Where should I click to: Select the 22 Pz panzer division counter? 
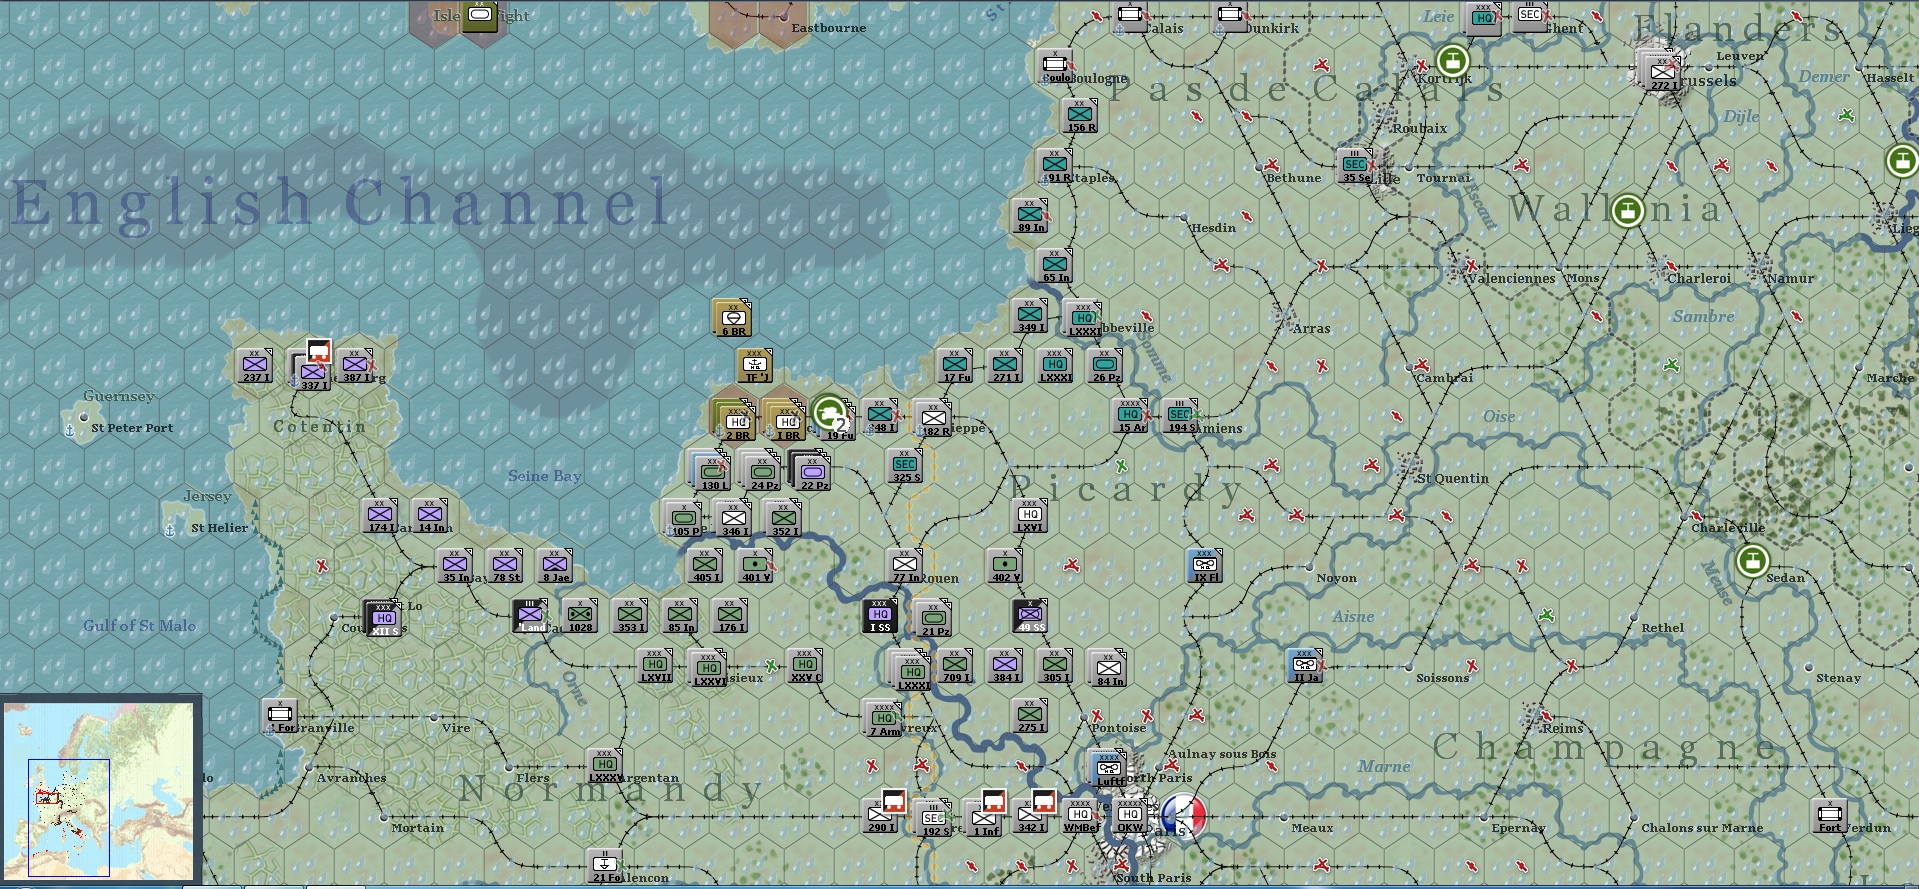tap(812, 470)
